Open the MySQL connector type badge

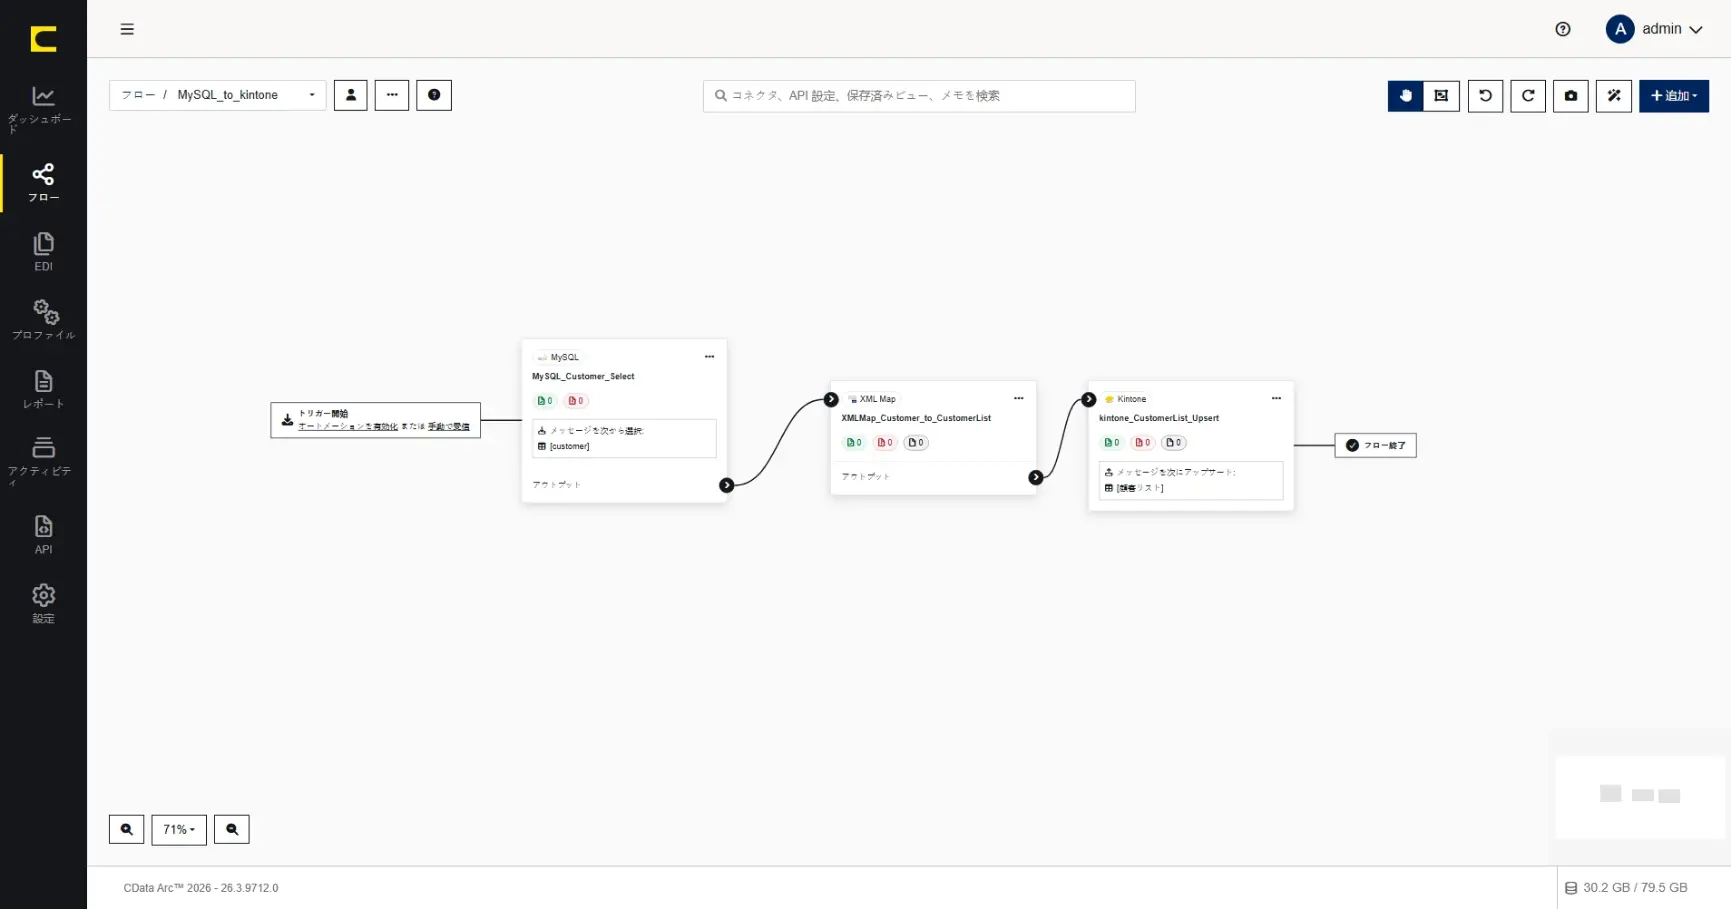pos(558,357)
